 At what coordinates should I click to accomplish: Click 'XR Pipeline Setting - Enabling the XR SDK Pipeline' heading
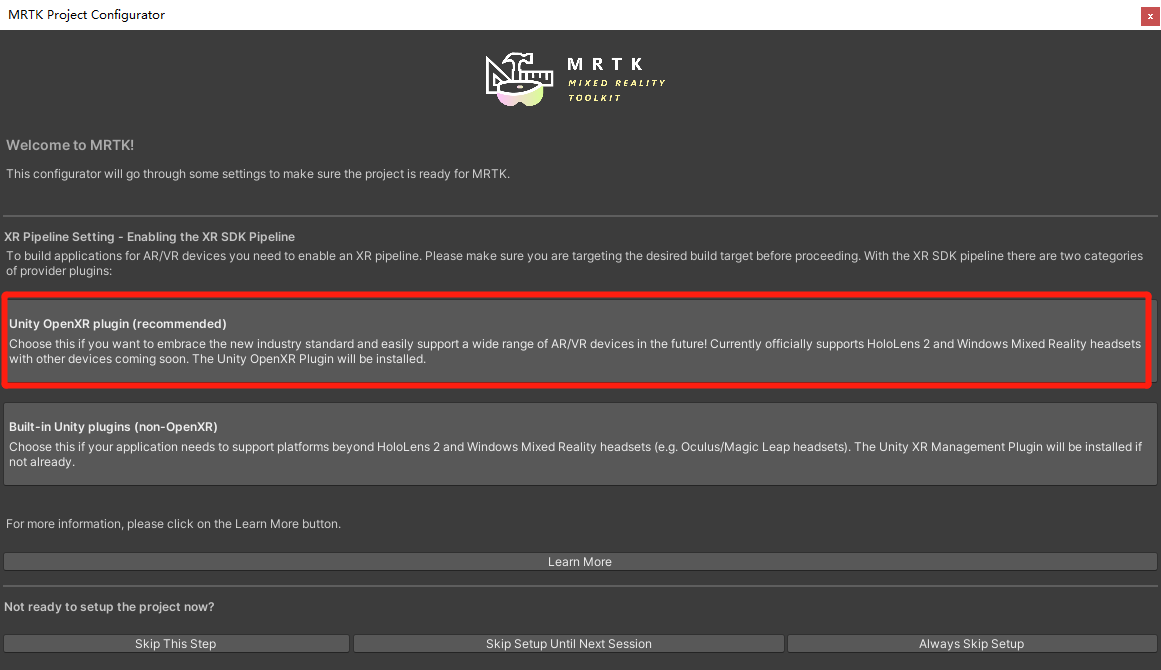click(150, 237)
